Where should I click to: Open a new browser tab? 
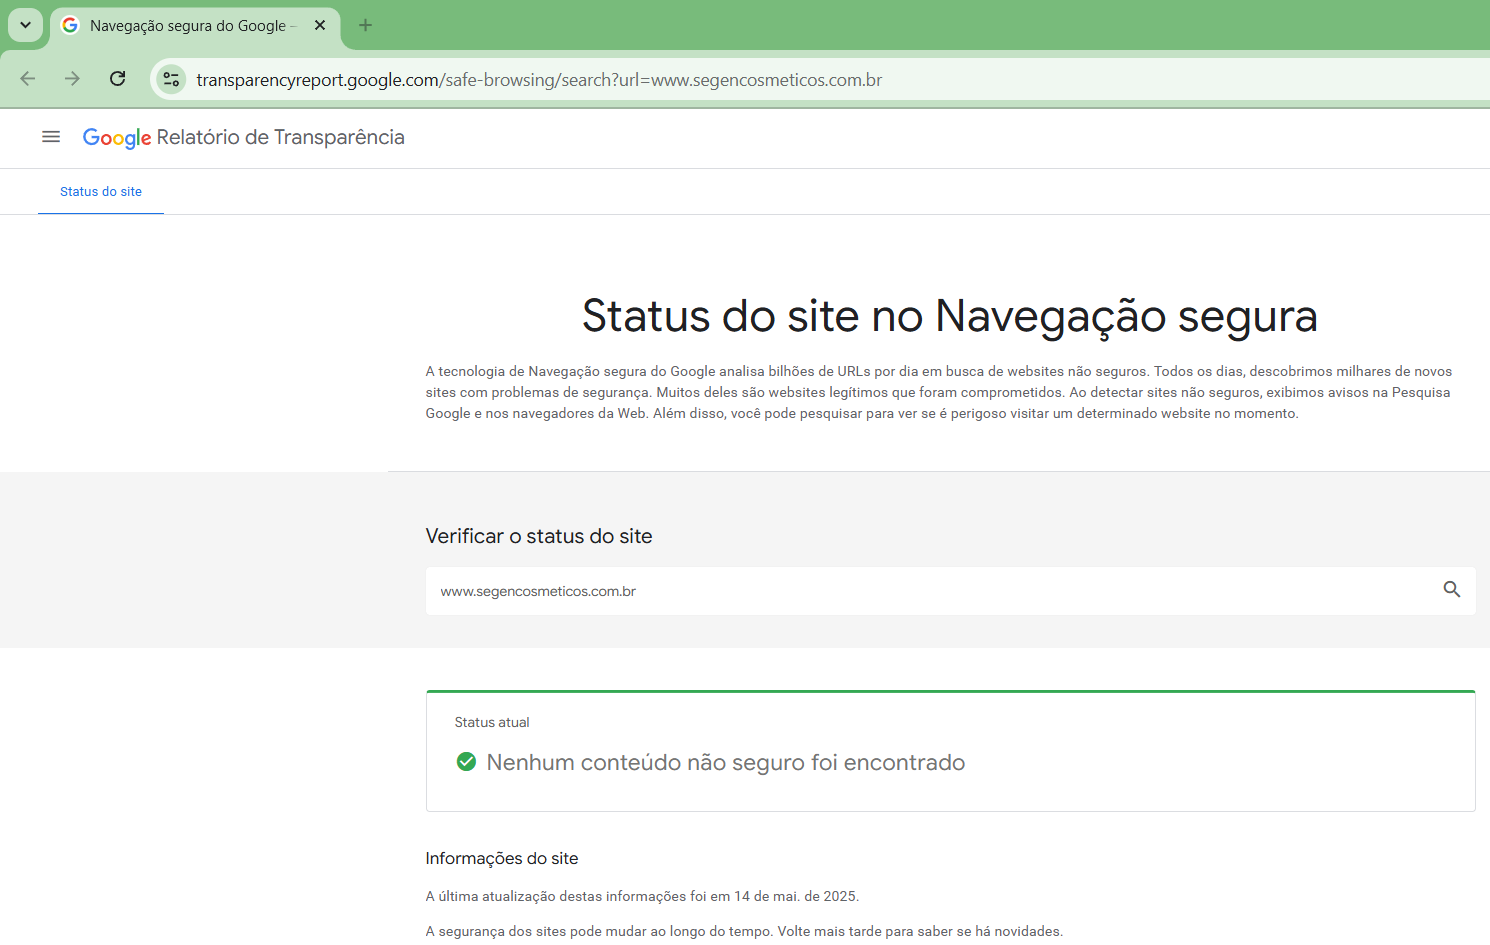365,25
